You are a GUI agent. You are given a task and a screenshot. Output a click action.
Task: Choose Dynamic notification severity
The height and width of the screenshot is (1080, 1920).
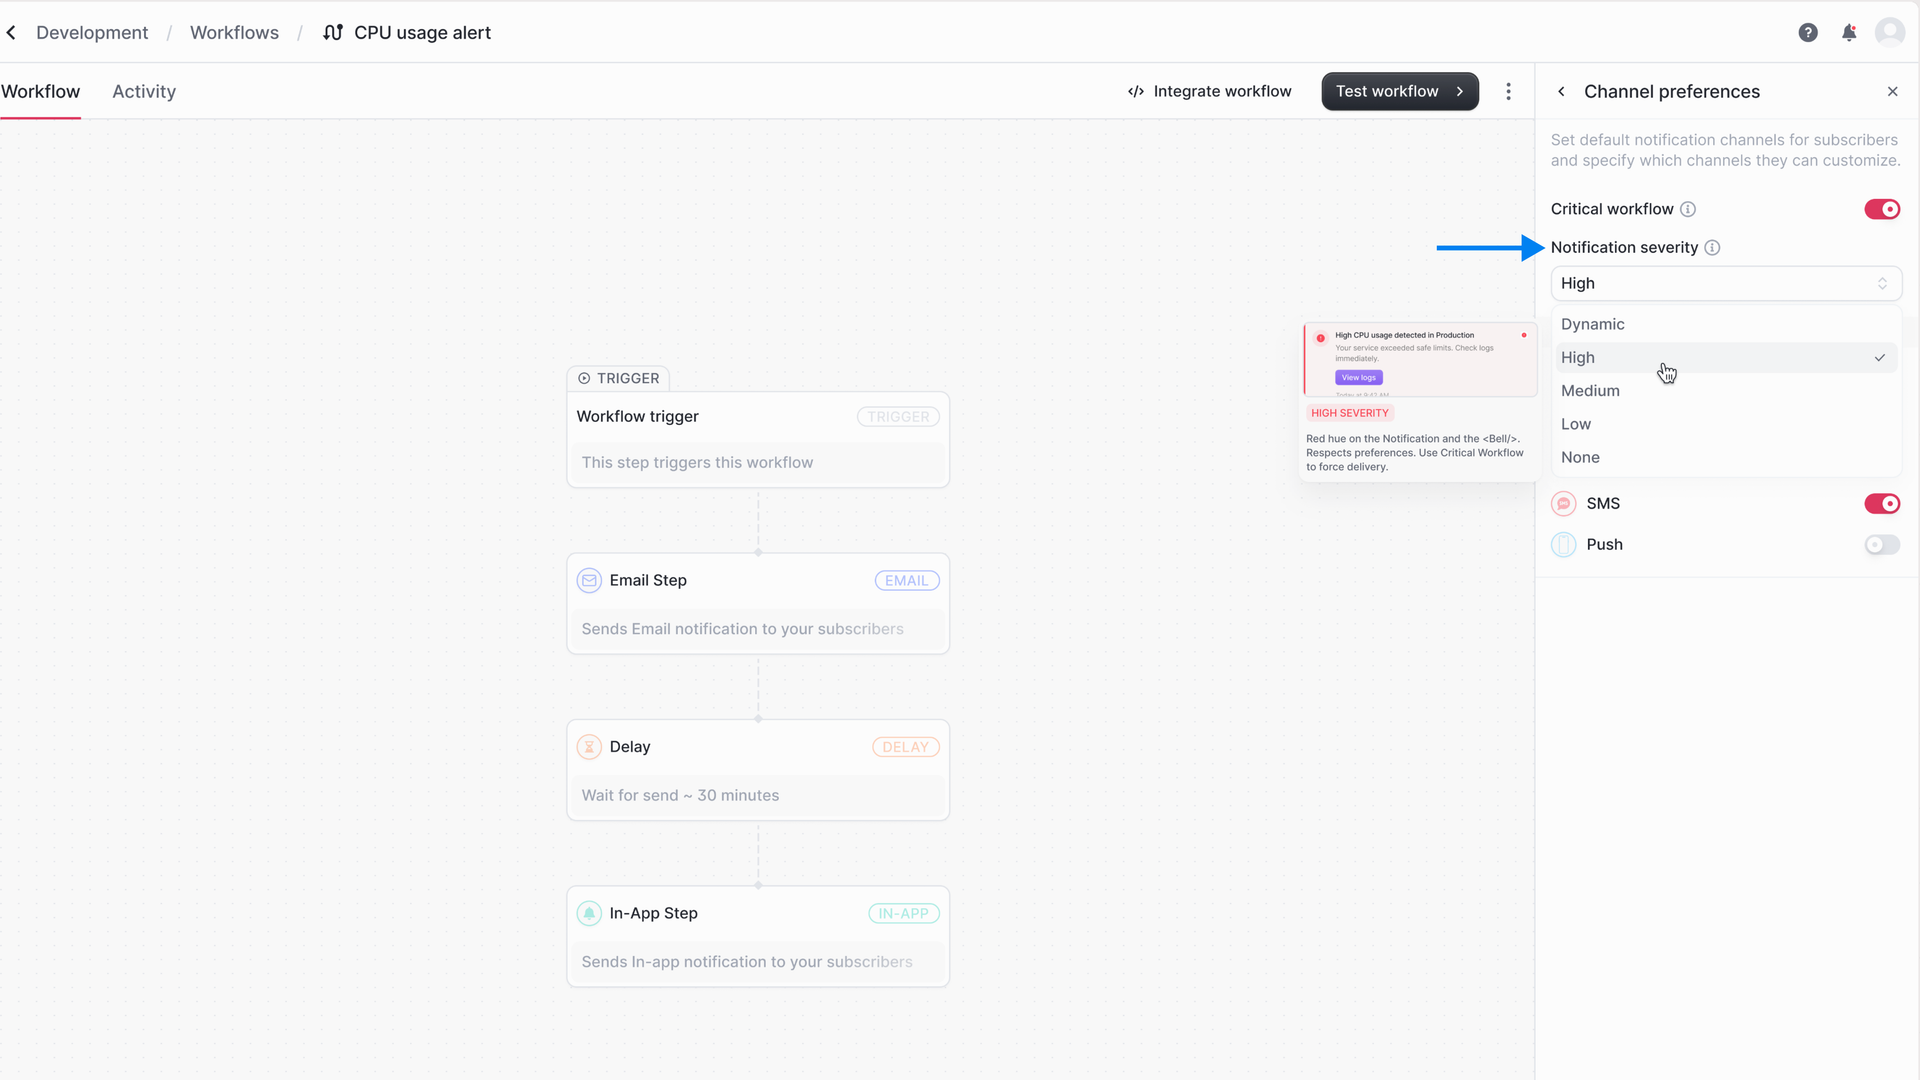coord(1592,324)
